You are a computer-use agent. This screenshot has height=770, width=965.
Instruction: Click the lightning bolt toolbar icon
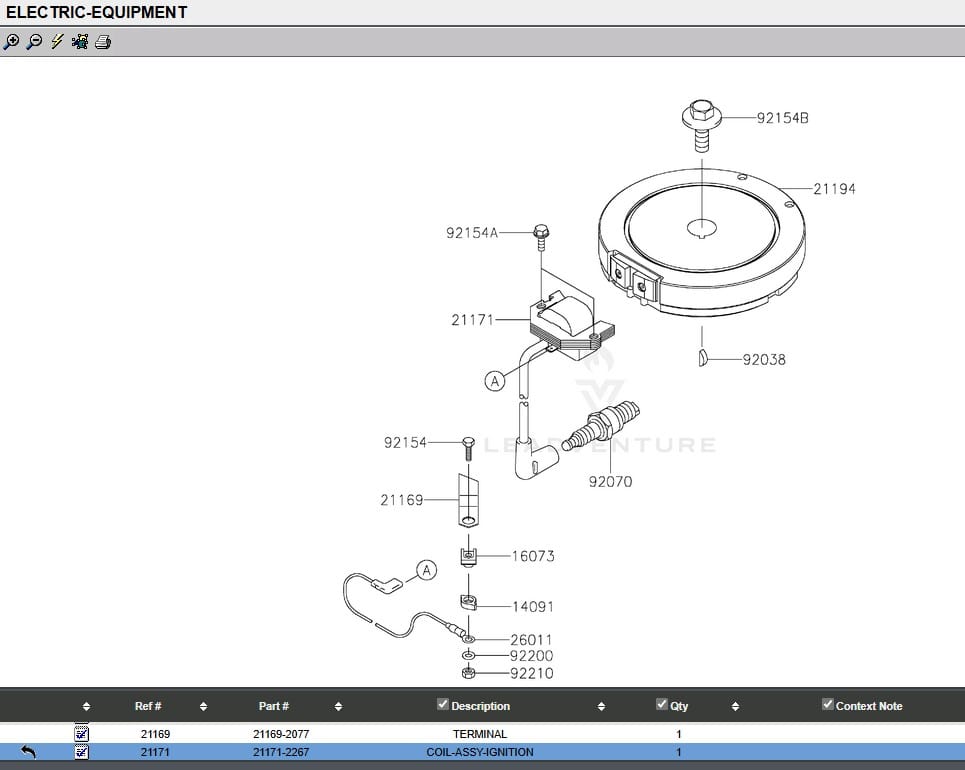57,42
